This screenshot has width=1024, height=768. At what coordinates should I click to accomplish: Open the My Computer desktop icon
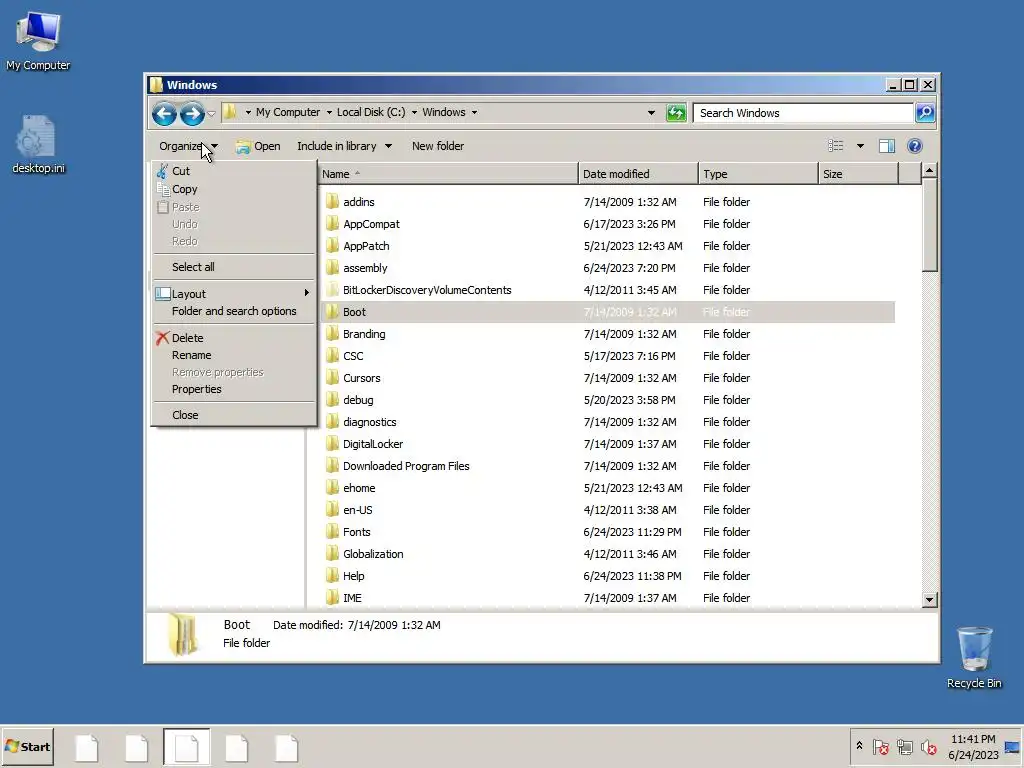pos(38,41)
